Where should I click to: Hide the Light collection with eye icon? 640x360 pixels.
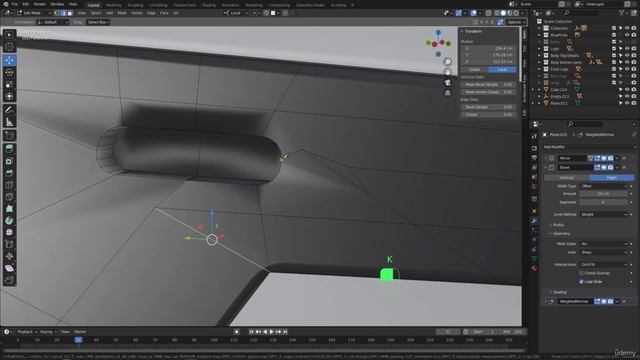627,49
